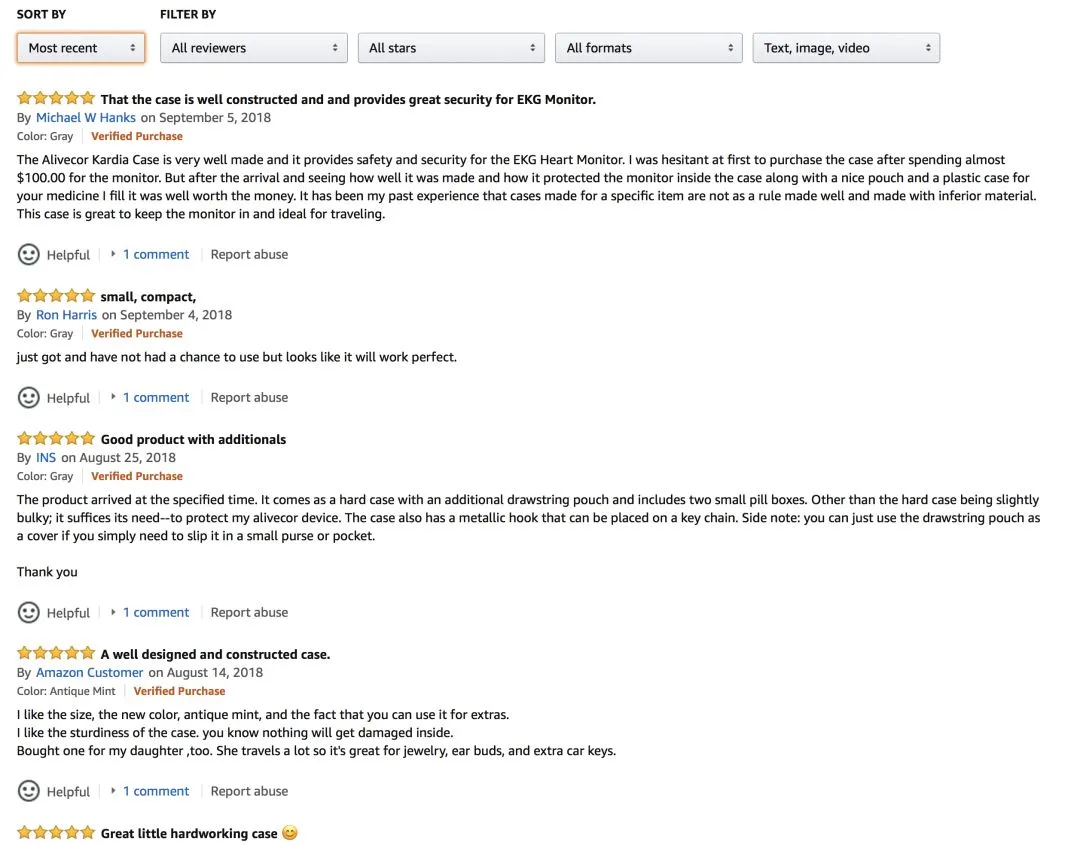1080x845 pixels.
Task: Click the Helpful smiley icon under Michael W Hanks' review
Action: pos(28,255)
